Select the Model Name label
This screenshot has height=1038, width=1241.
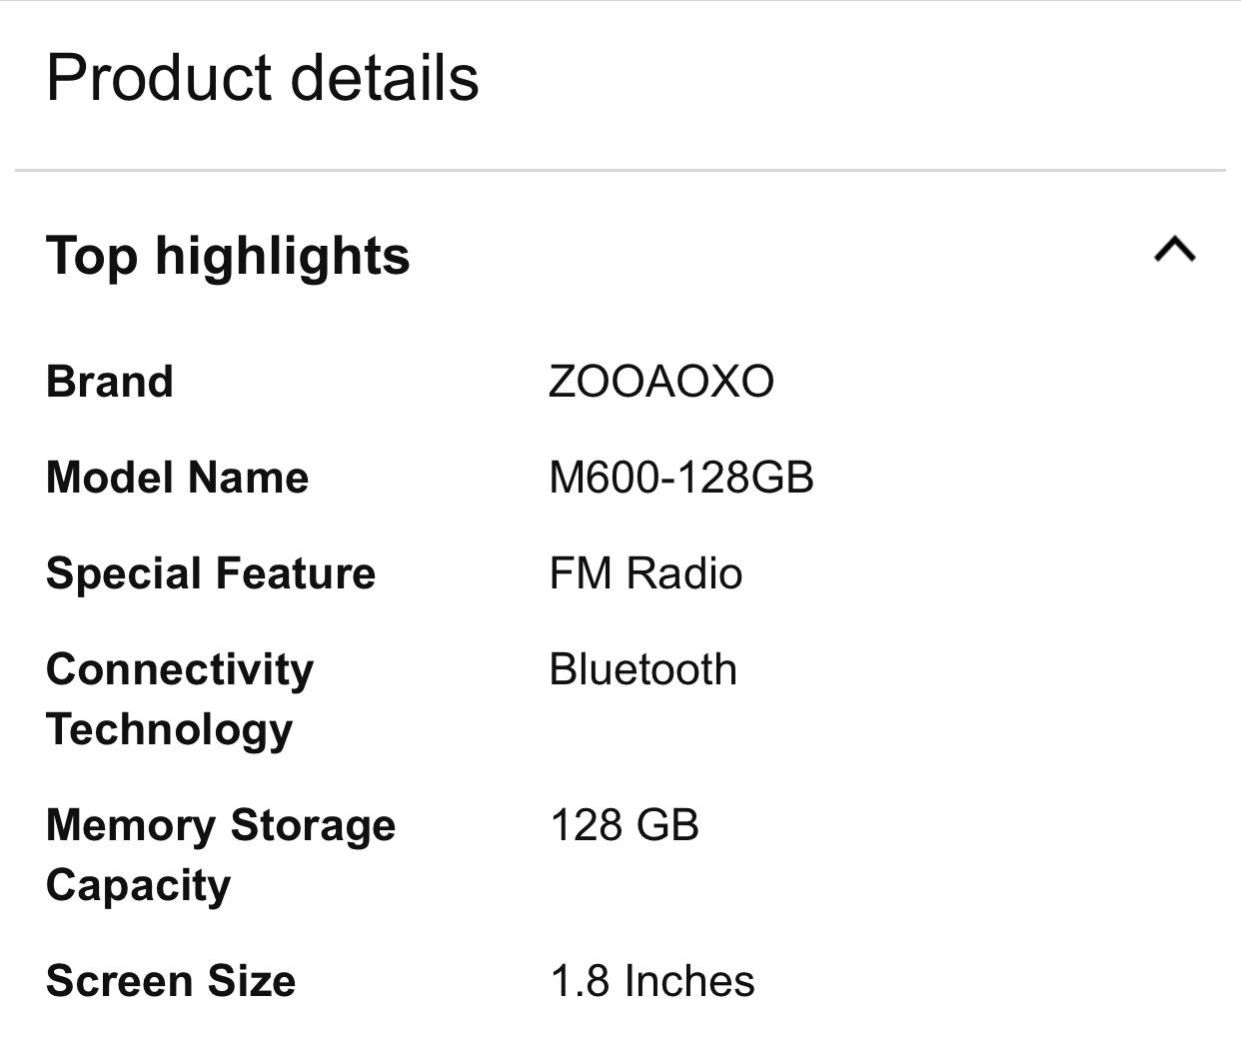point(177,477)
